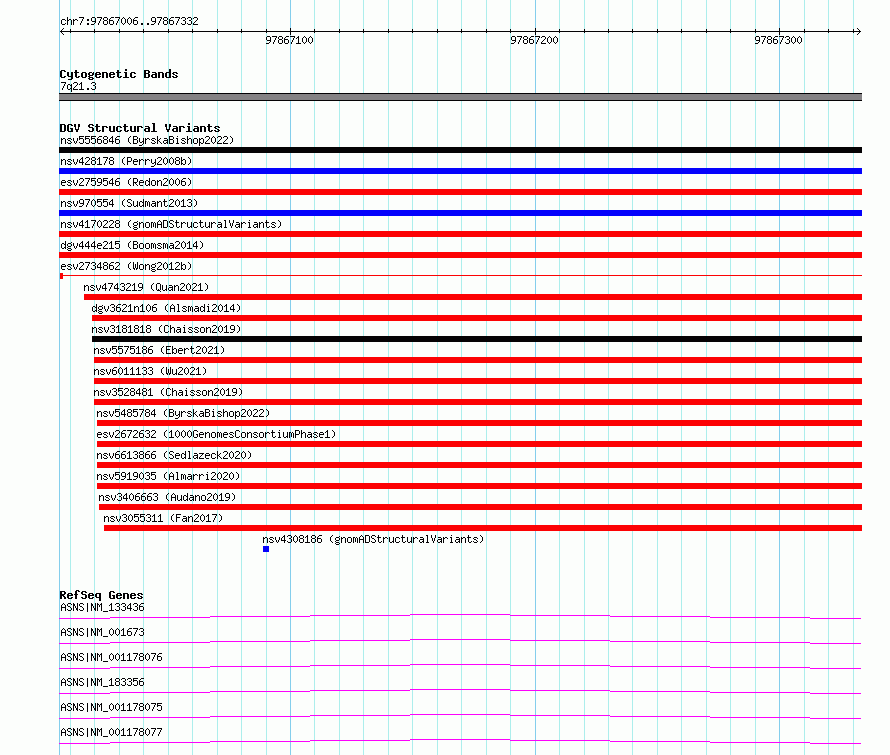Screen dimensions: 890x755
Task: Open the nsv4743219 (Quan2021) label
Action: point(146,287)
